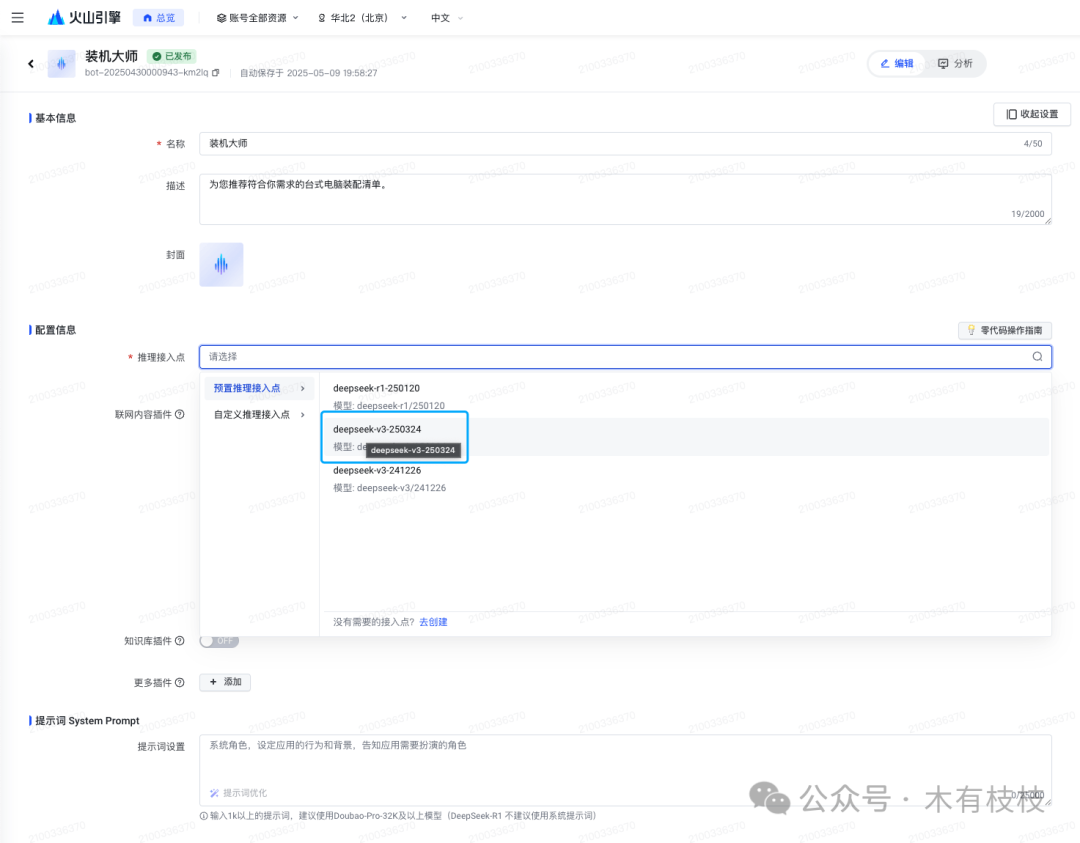This screenshot has width=1080, height=843.
Task: Select 预置推理接入点 category
Action: pyautogui.click(x=259, y=388)
